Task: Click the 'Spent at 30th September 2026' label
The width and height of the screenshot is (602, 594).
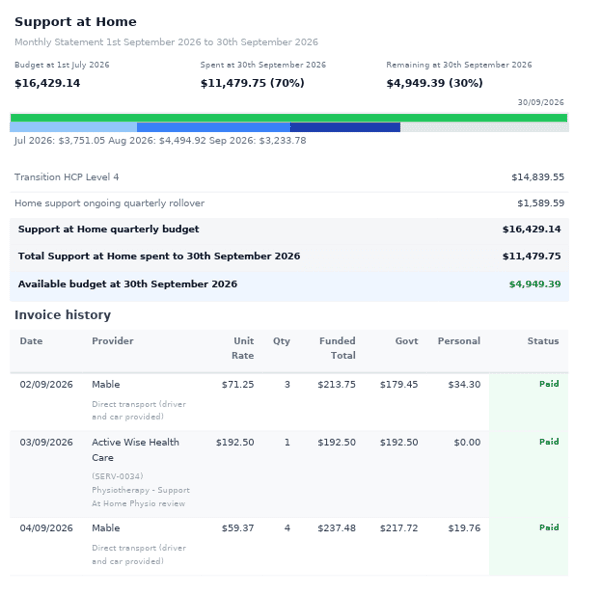Action: pyautogui.click(x=263, y=65)
